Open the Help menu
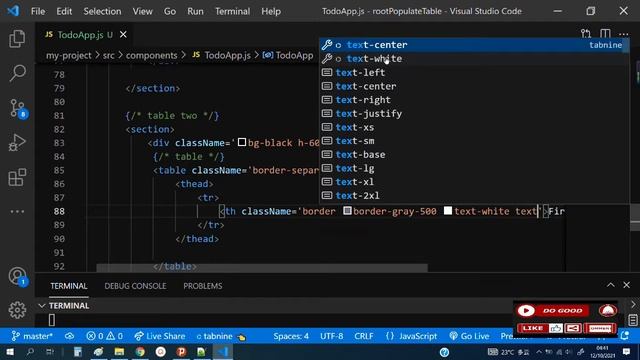 click(x=271, y=11)
